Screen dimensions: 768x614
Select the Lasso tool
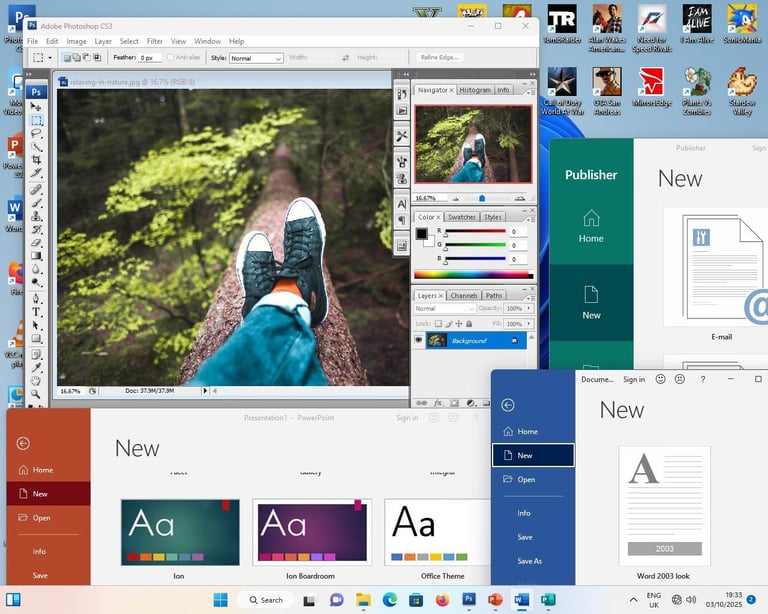point(36,133)
